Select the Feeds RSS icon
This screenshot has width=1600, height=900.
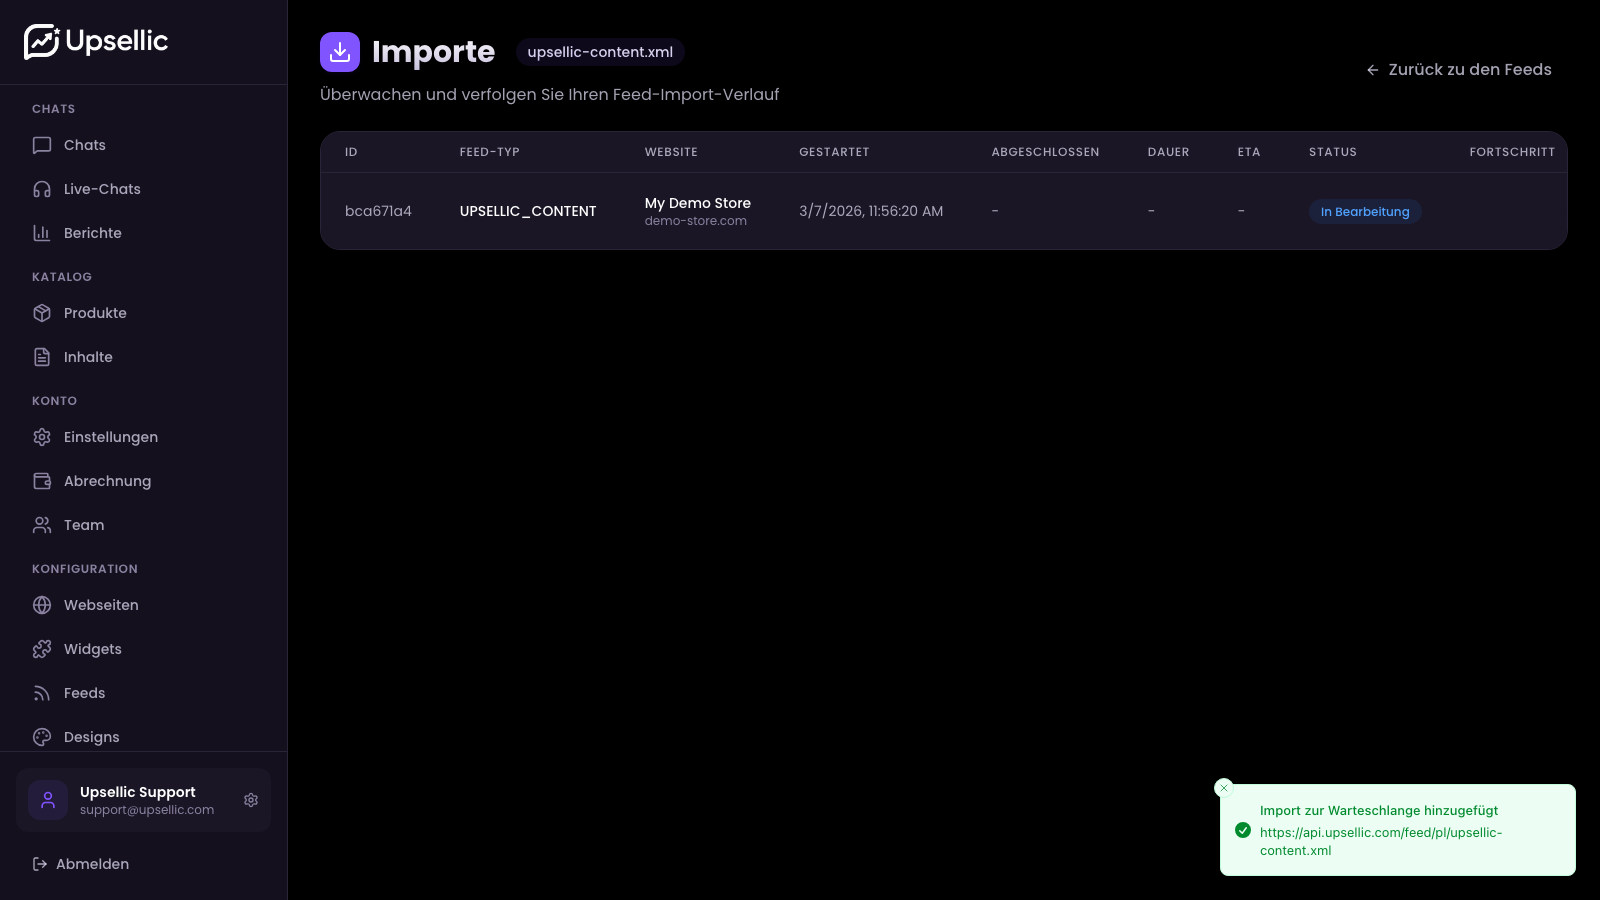[41, 692]
